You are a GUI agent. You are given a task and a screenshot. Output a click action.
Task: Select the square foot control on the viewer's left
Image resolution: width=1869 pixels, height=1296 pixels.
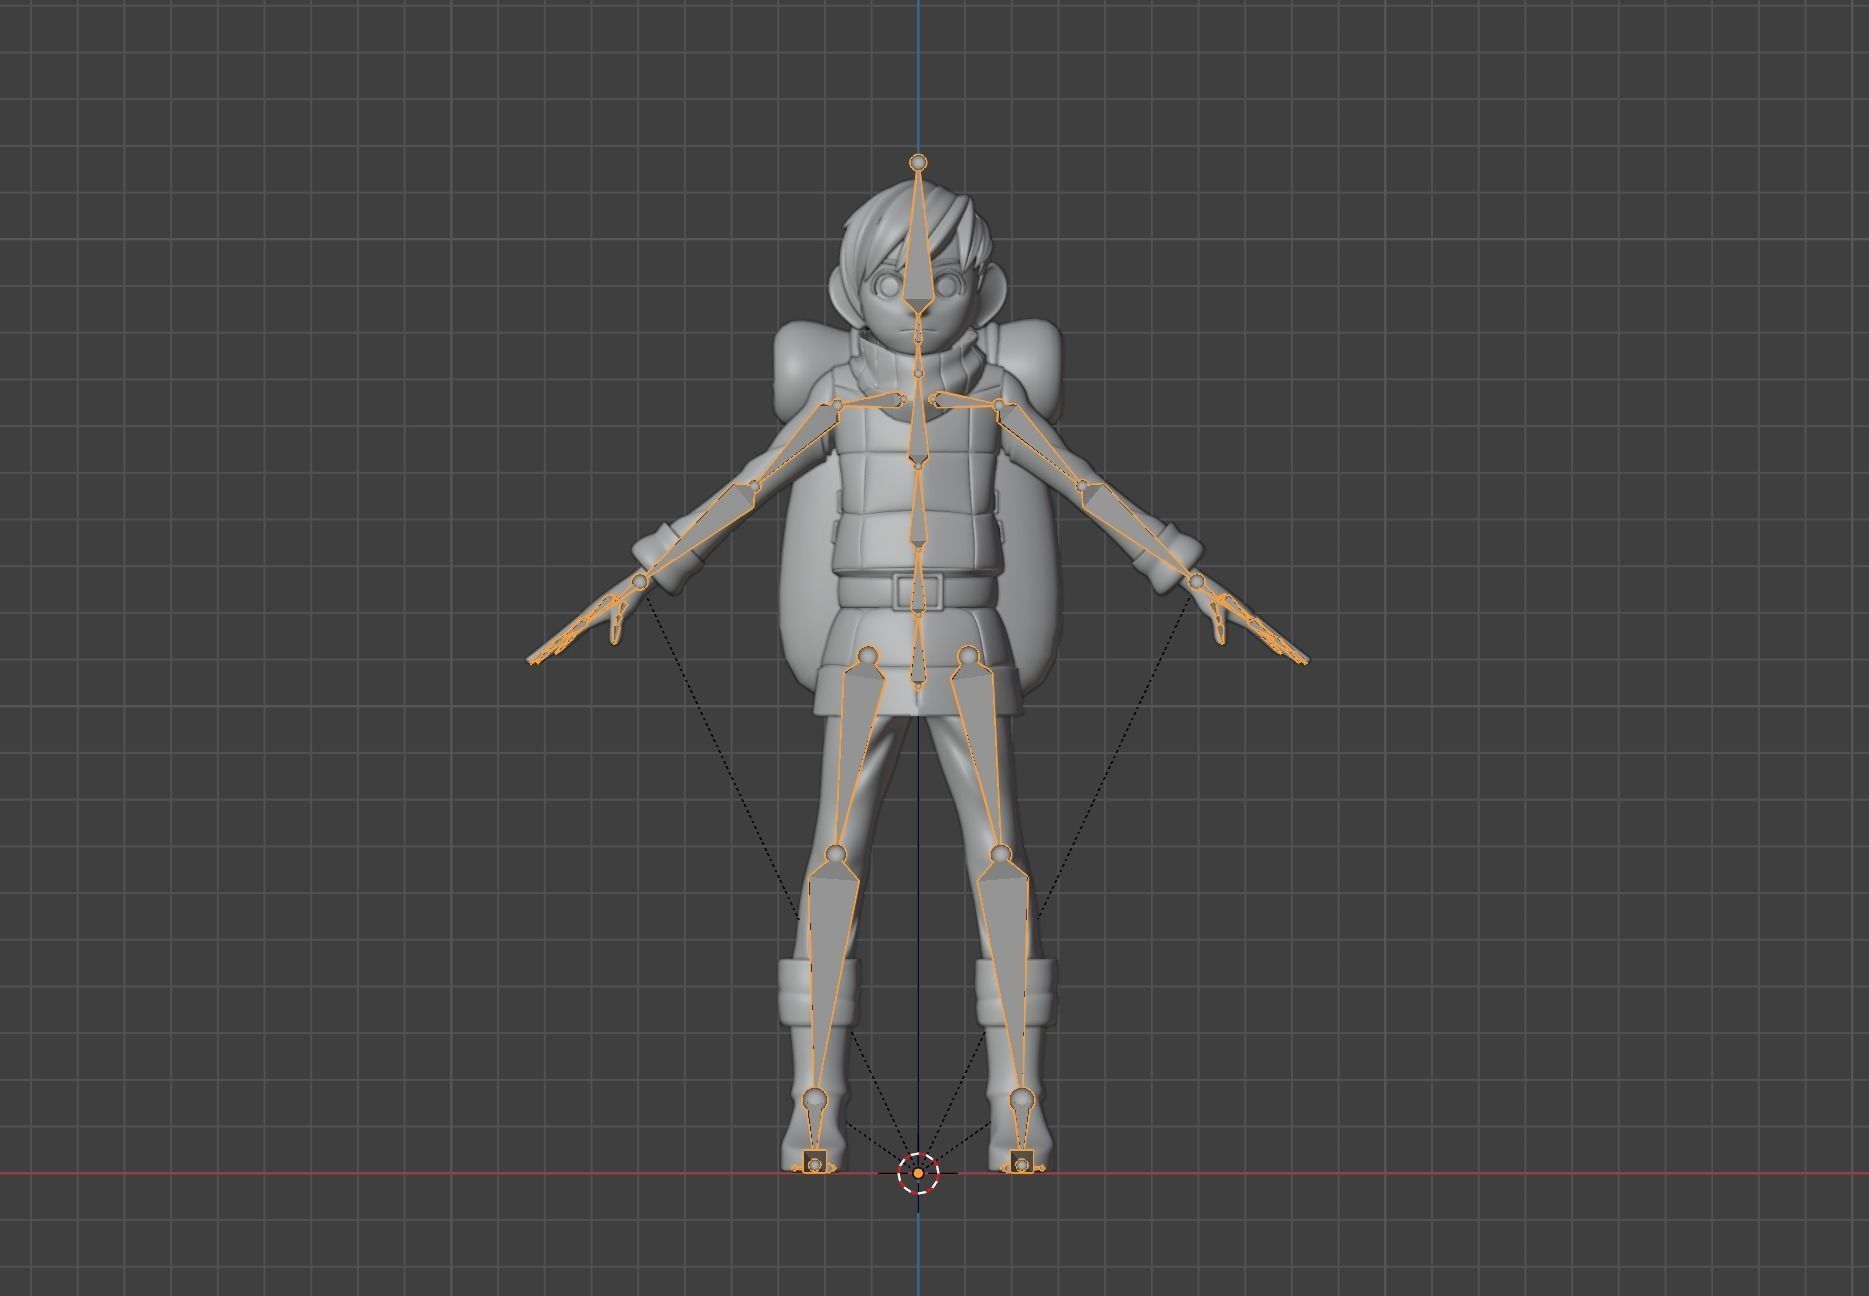[x=815, y=1163]
